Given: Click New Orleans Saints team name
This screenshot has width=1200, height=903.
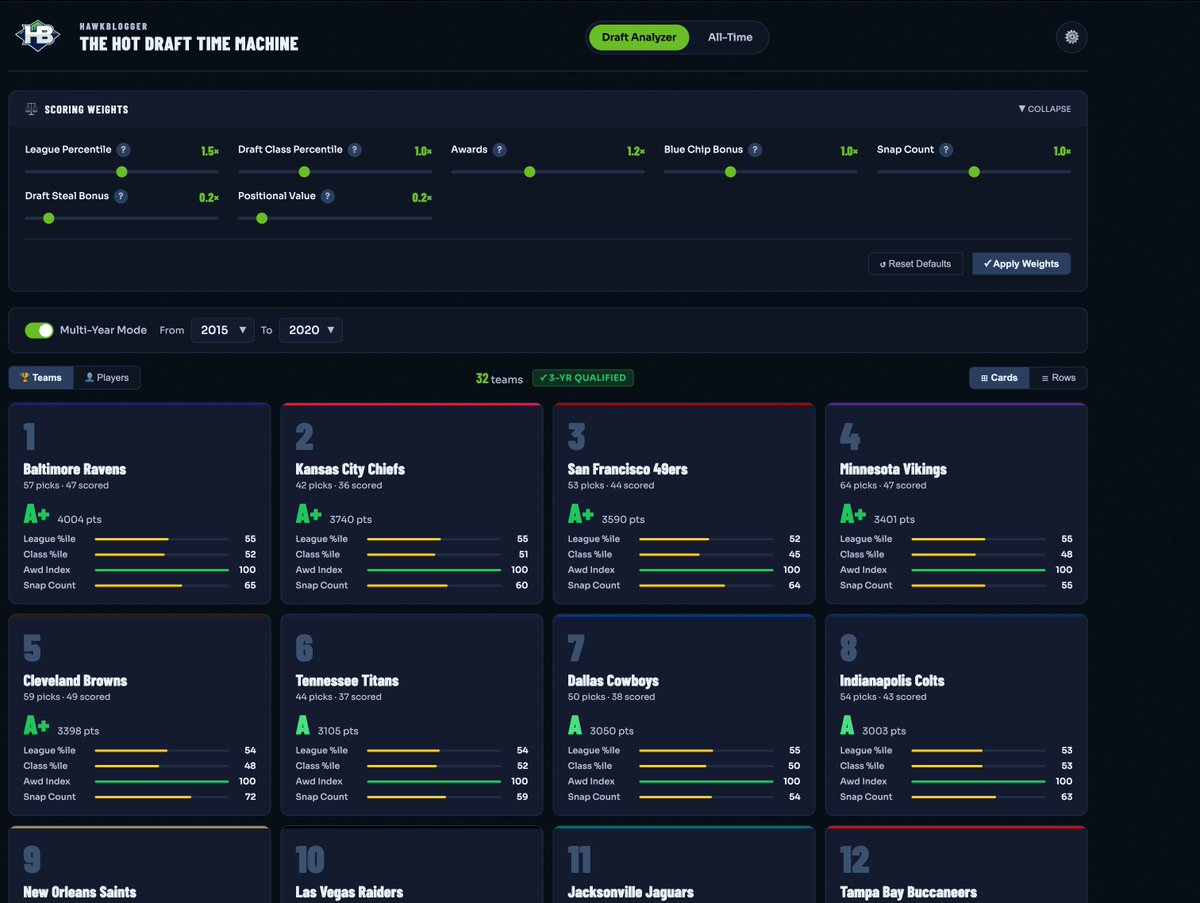Looking at the screenshot, I should coord(80,892).
